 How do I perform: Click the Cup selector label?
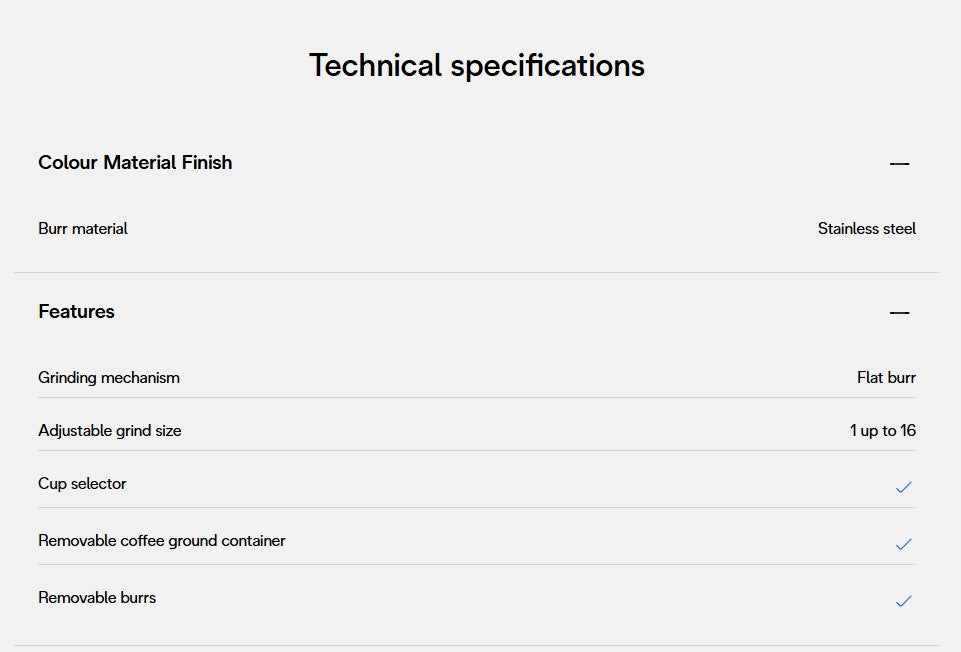(x=82, y=483)
